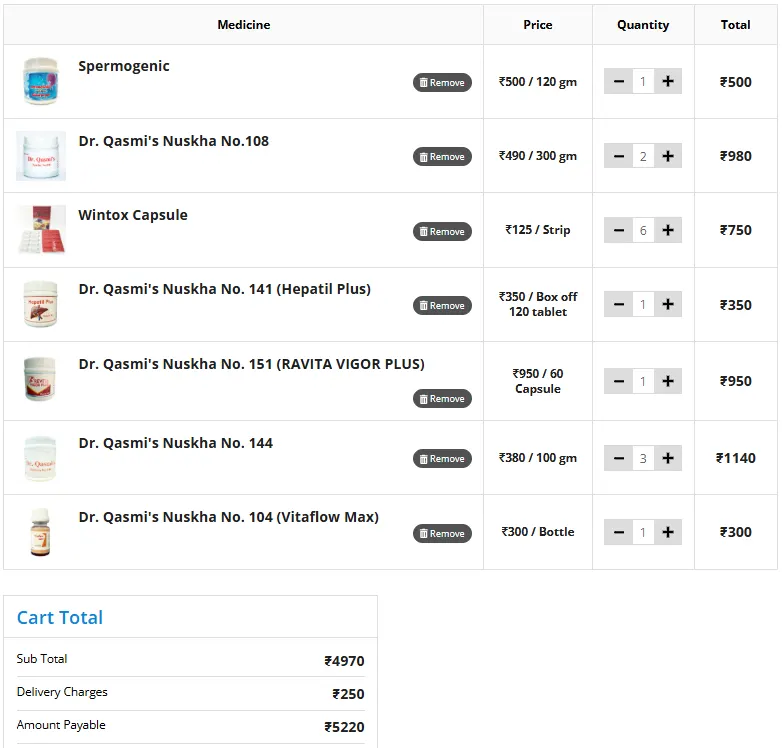This screenshot has height=748, width=782.
Task: Remove Nuskha No. 104 Vitaflow Max
Action: [442, 533]
